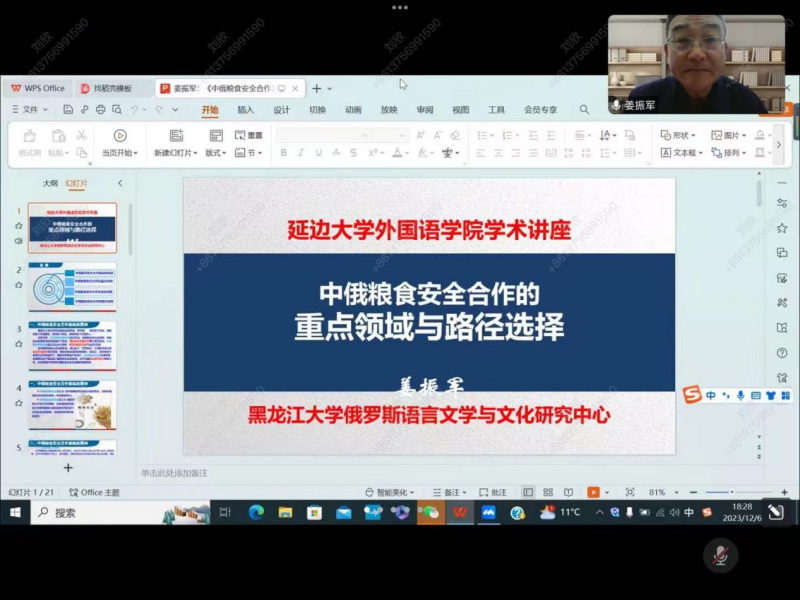Switch to Normal view in status bar

pos(528,492)
